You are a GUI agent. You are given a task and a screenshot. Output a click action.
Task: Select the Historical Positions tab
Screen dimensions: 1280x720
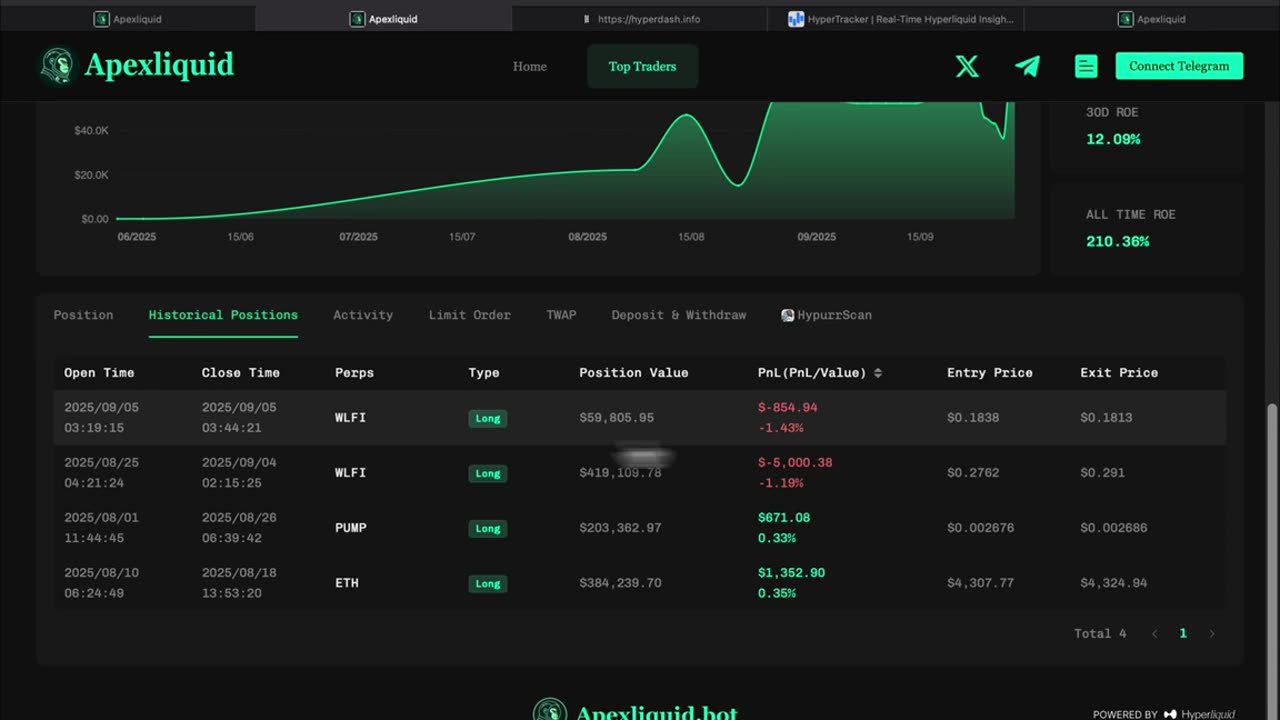(223, 315)
